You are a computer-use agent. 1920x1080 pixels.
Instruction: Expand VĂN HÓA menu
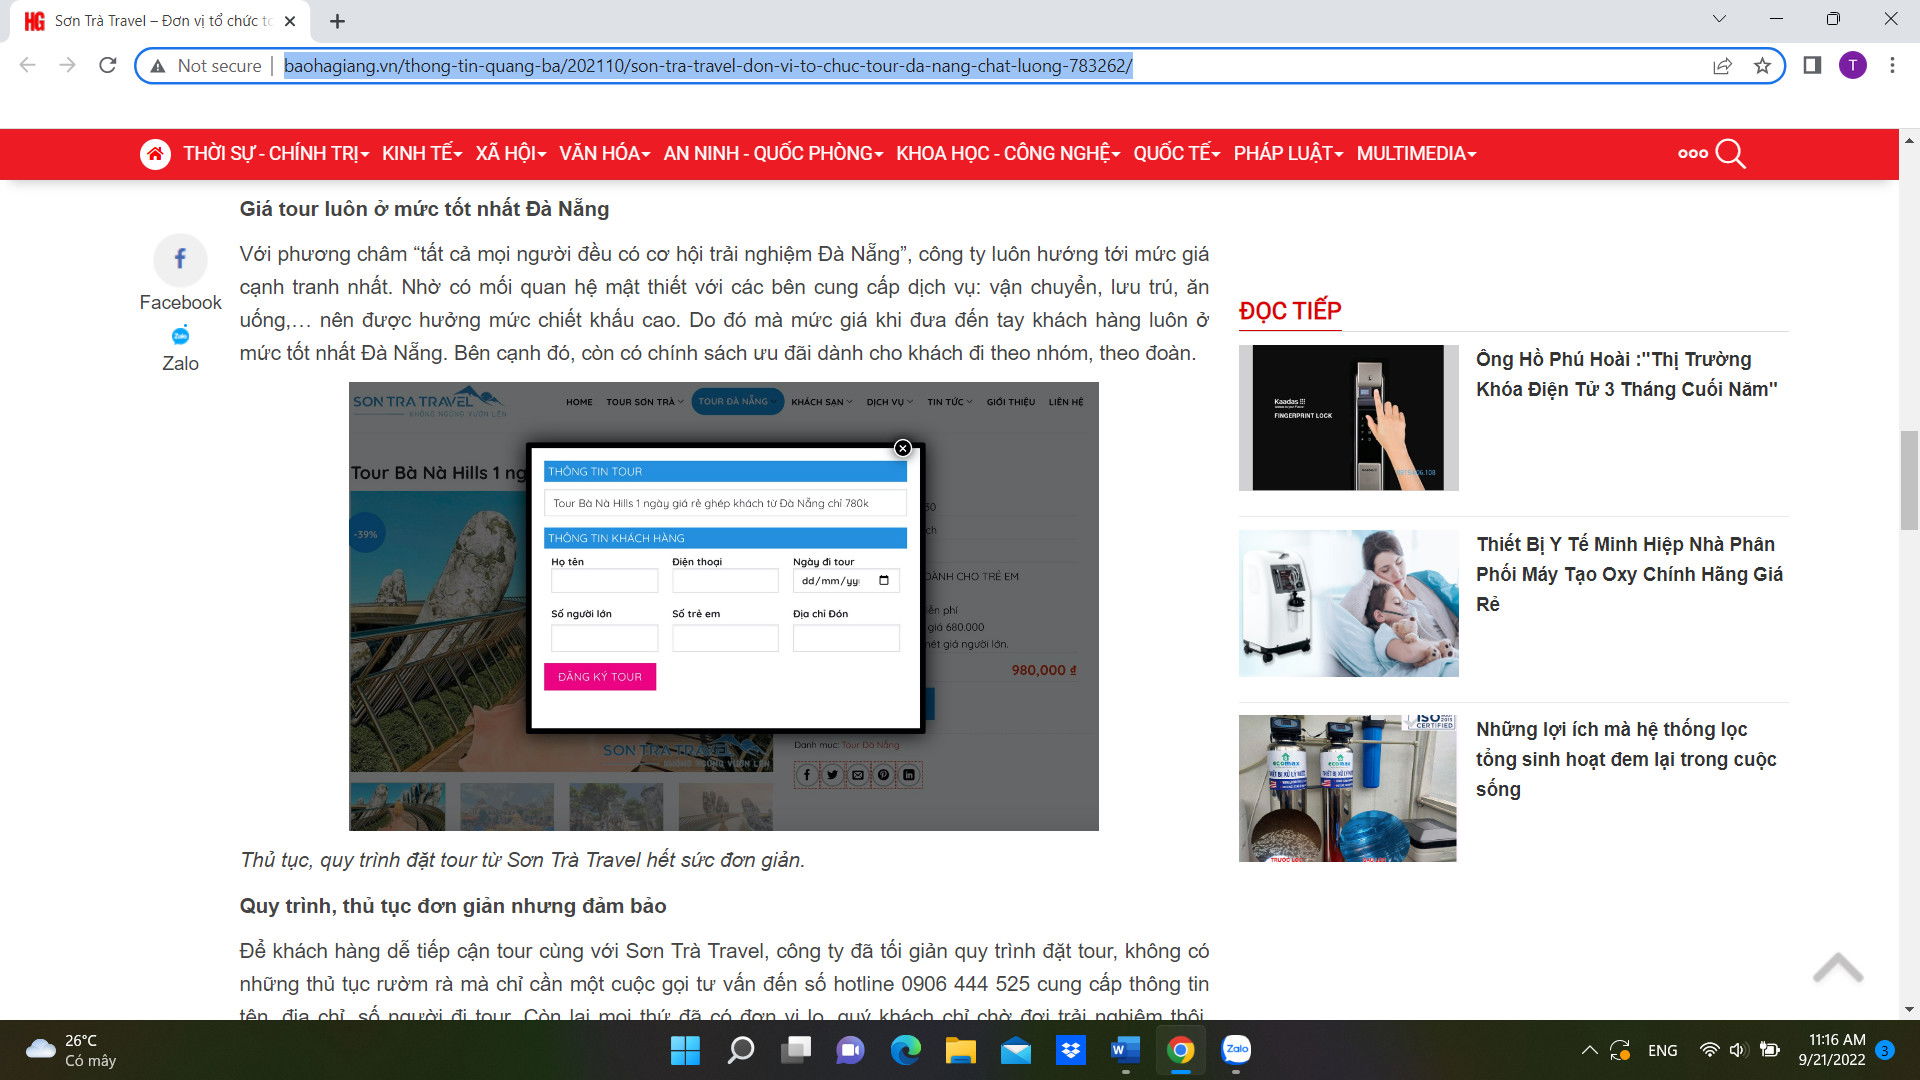point(605,154)
